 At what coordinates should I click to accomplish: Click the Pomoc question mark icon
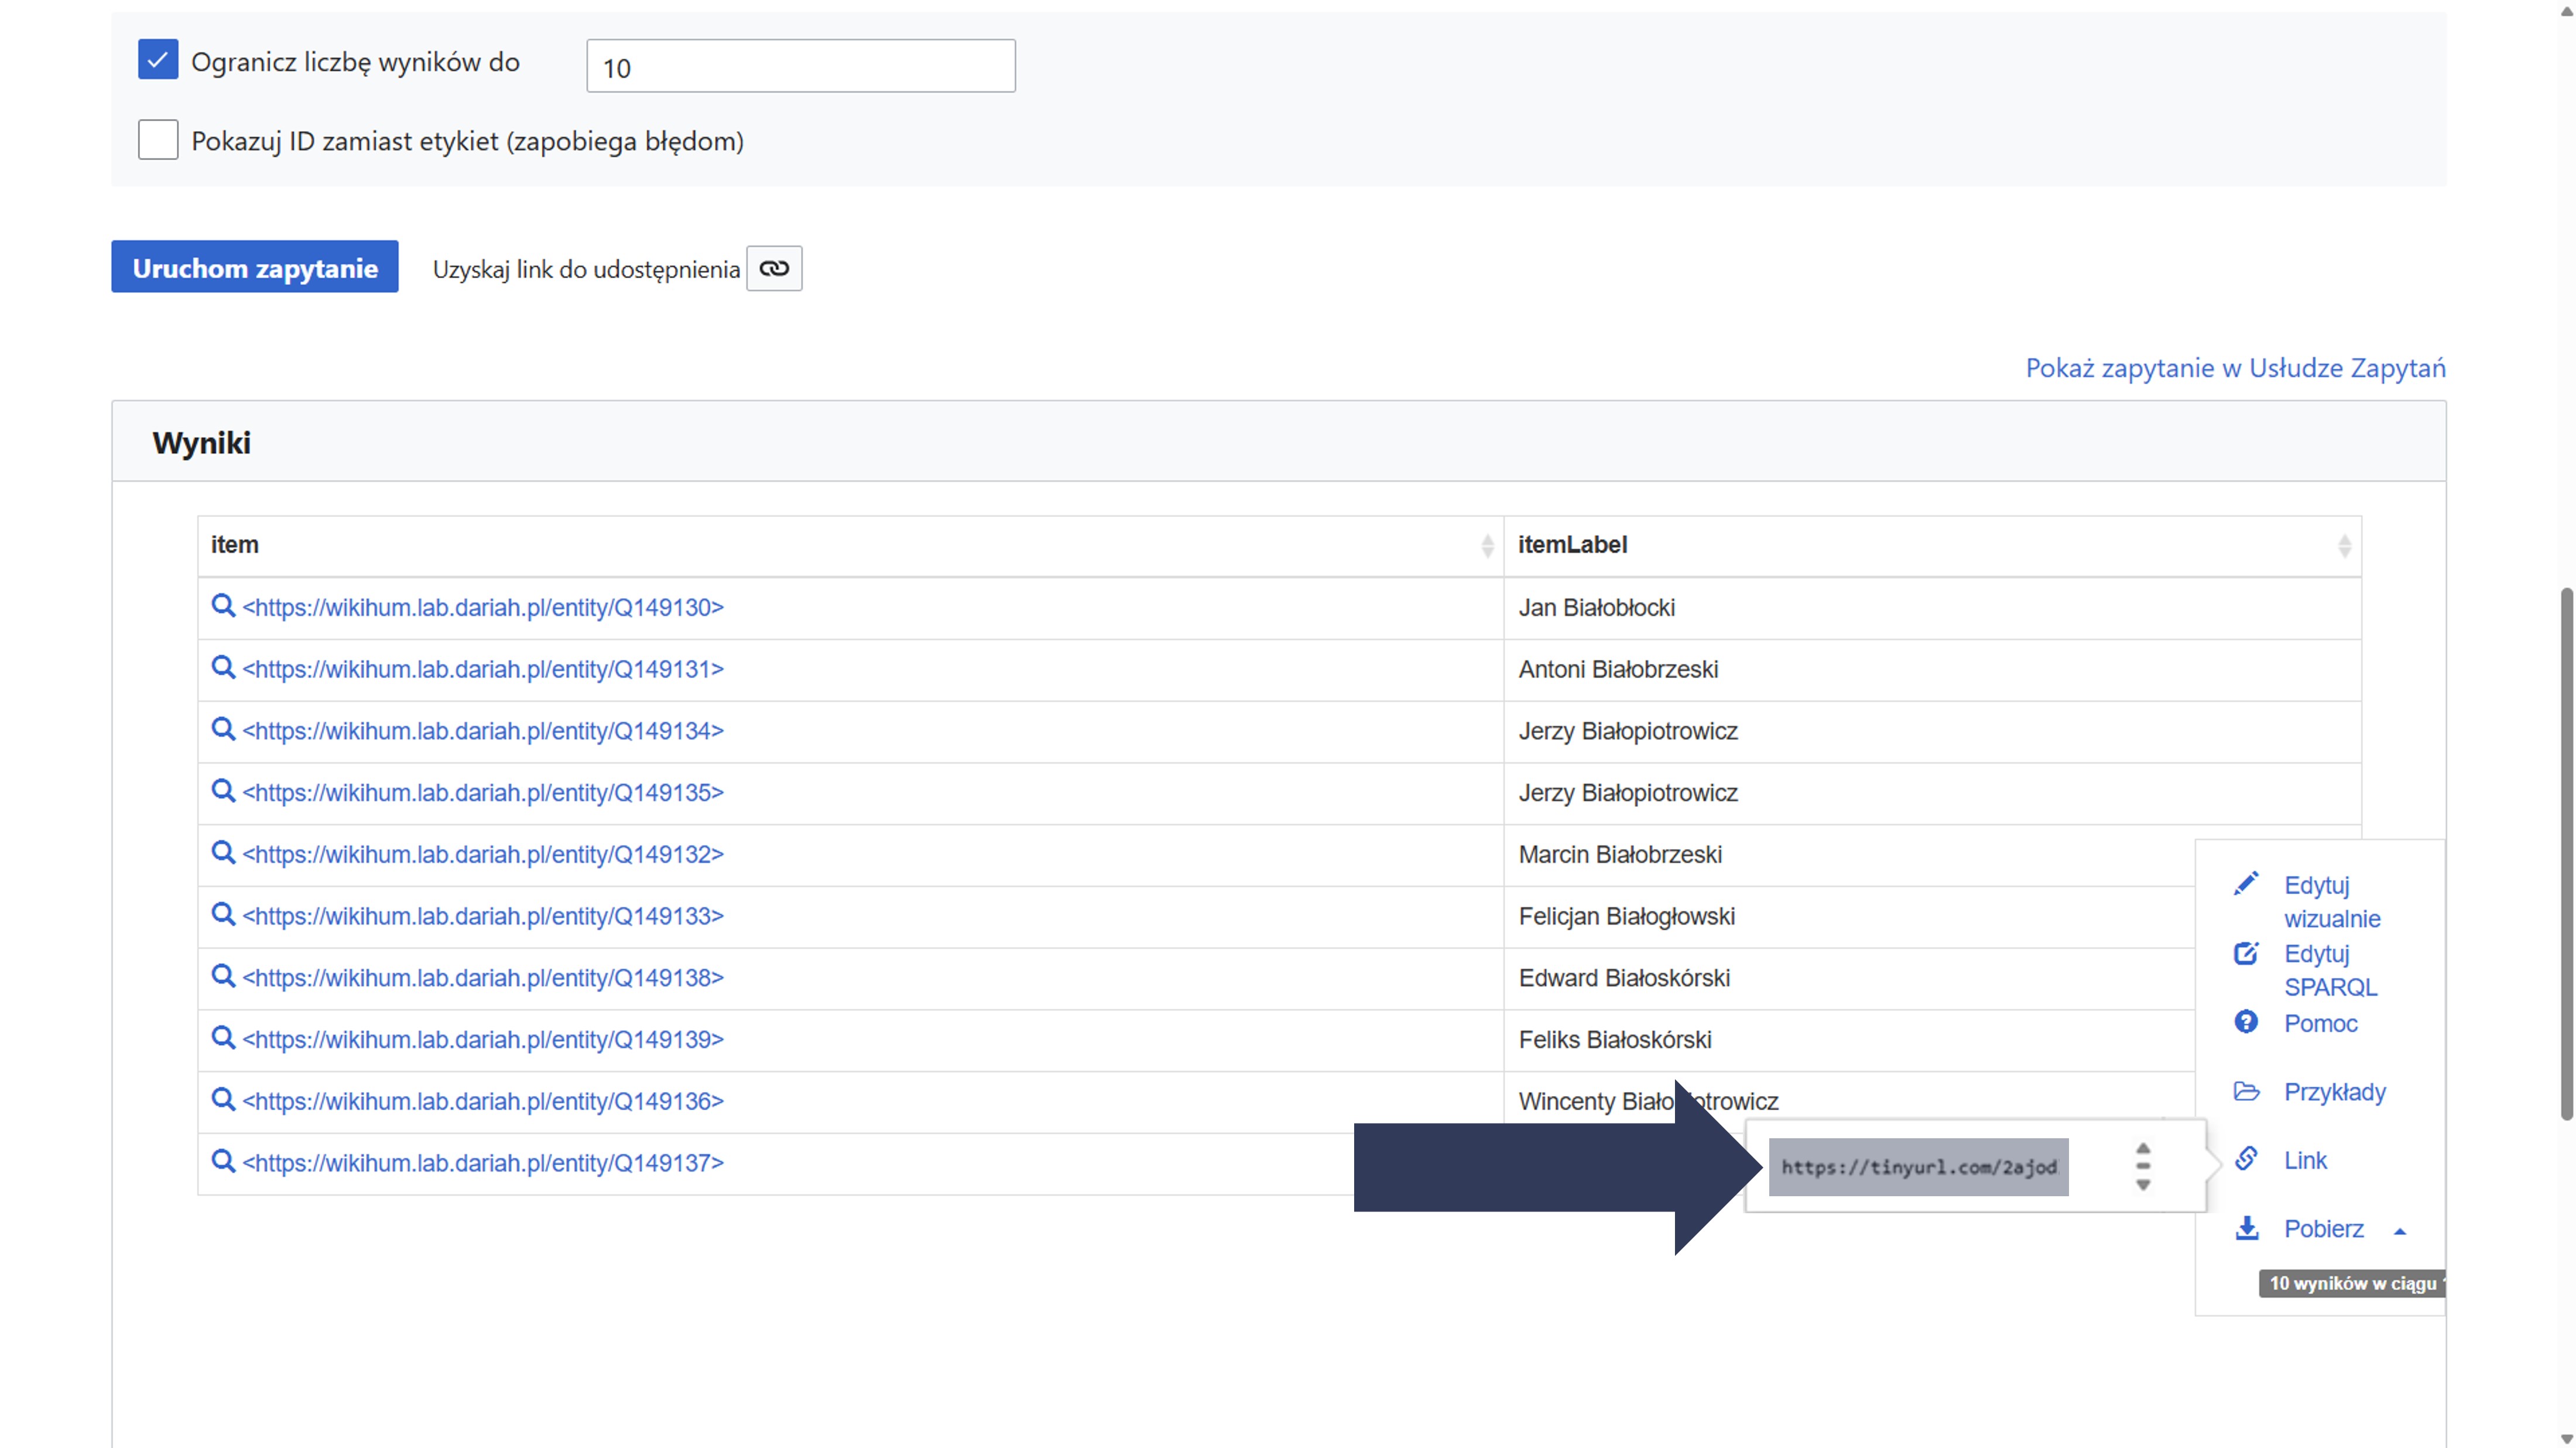(2246, 1022)
